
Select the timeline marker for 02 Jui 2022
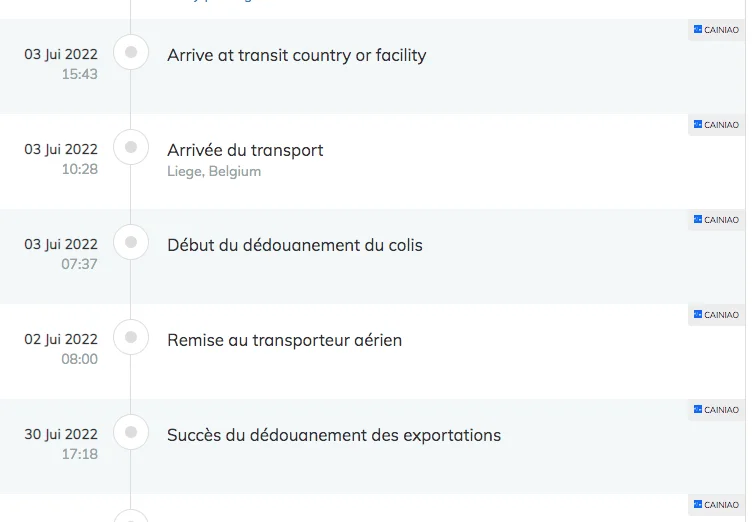[x=131, y=337]
